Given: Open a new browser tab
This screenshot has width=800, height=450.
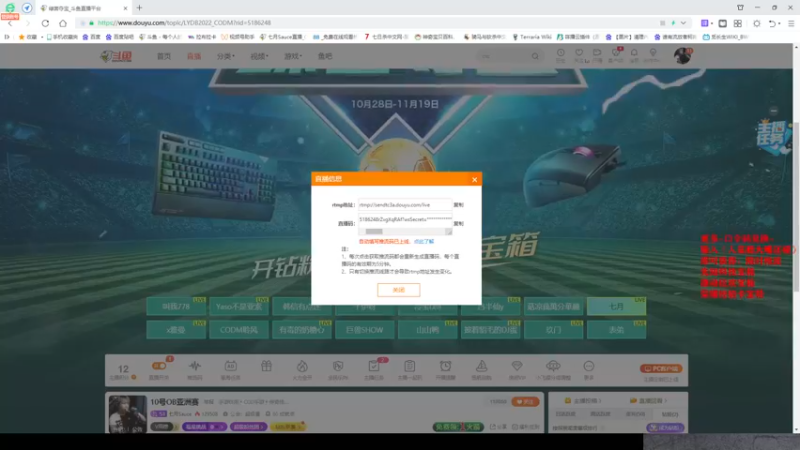Looking at the screenshot, I should [139, 8].
